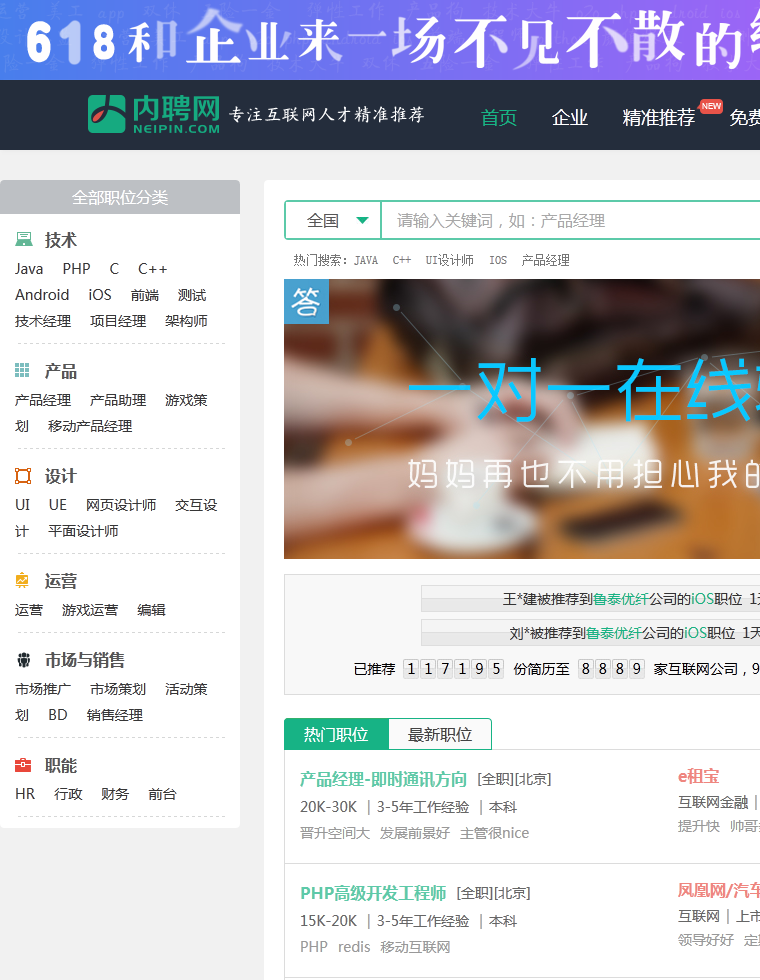Click the 答 badge on the banner

[x=306, y=301]
